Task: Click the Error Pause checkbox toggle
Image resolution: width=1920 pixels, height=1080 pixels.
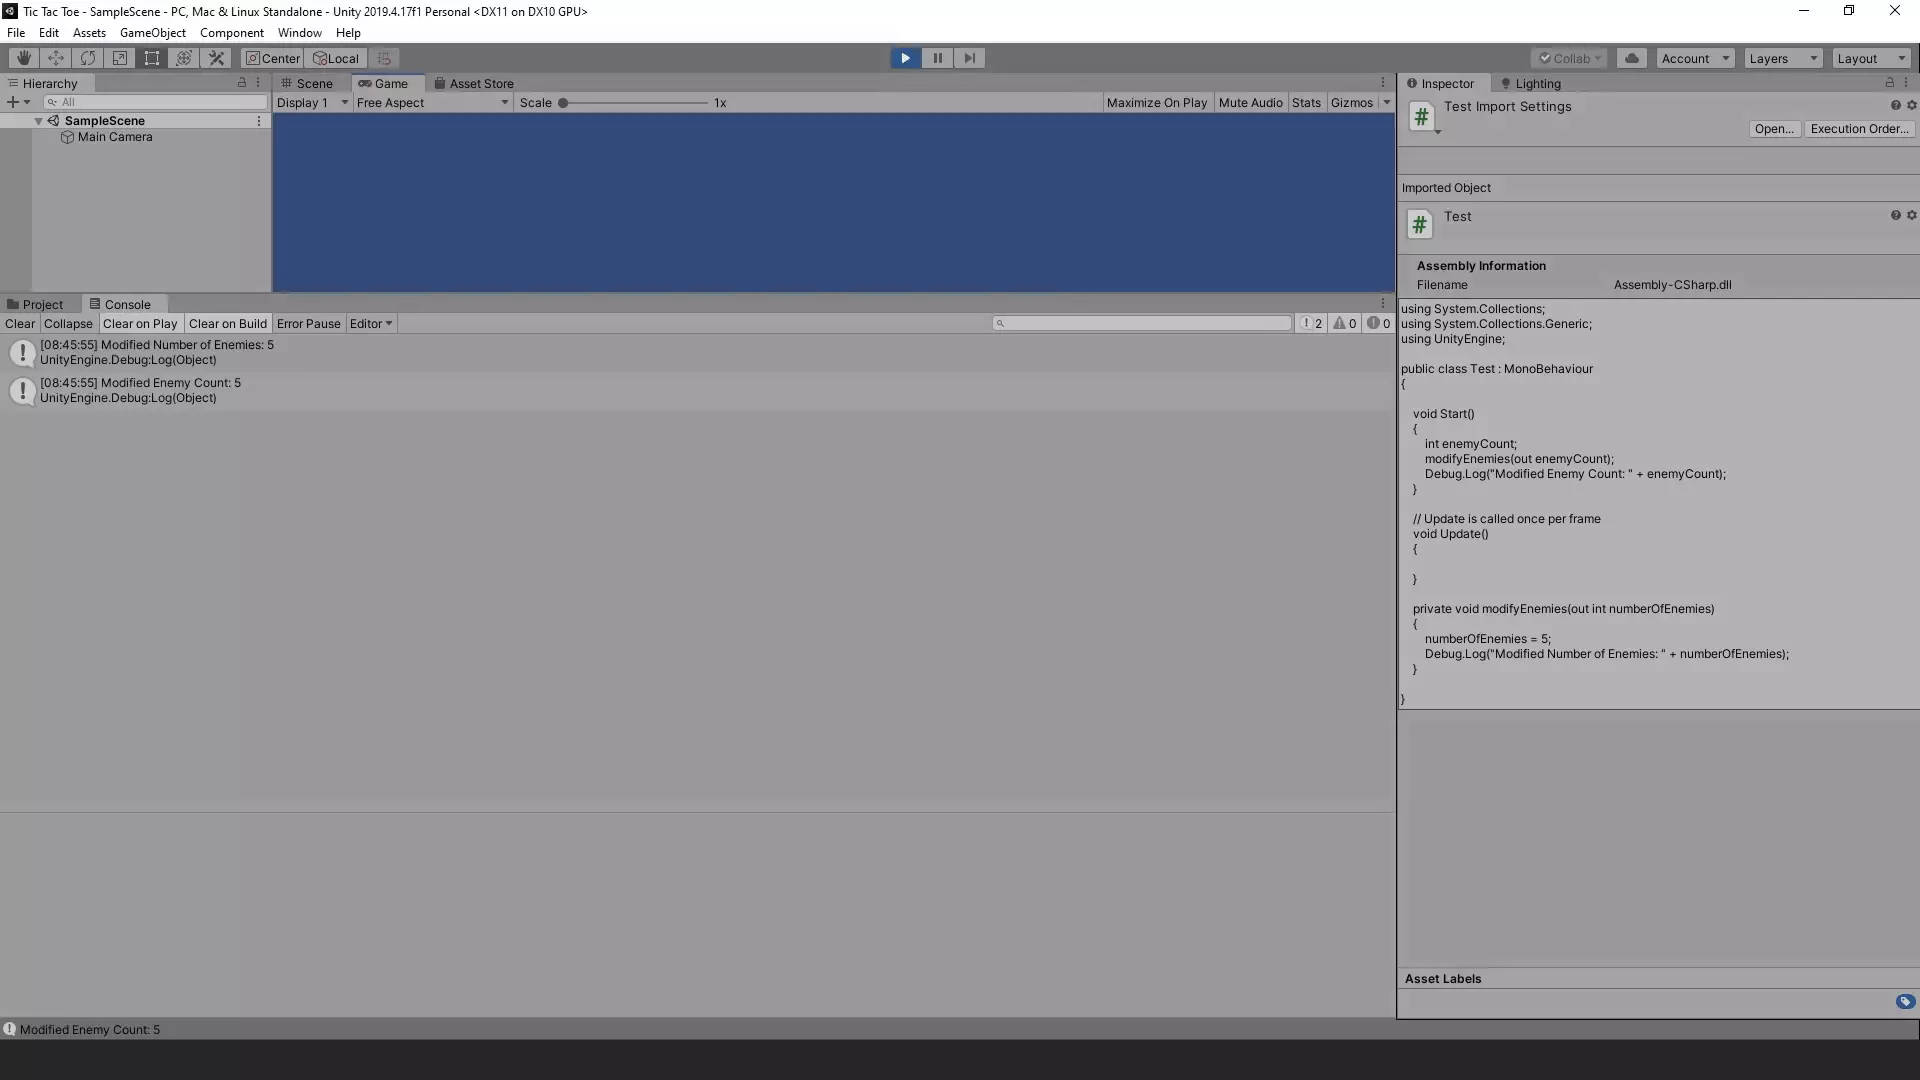Action: click(307, 323)
